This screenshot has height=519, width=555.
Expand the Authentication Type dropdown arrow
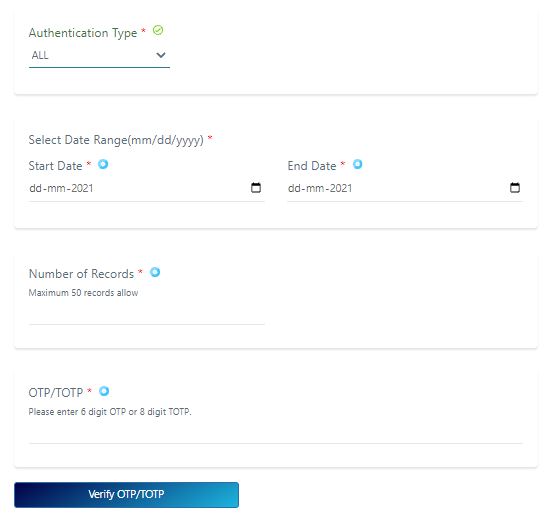coord(161,55)
